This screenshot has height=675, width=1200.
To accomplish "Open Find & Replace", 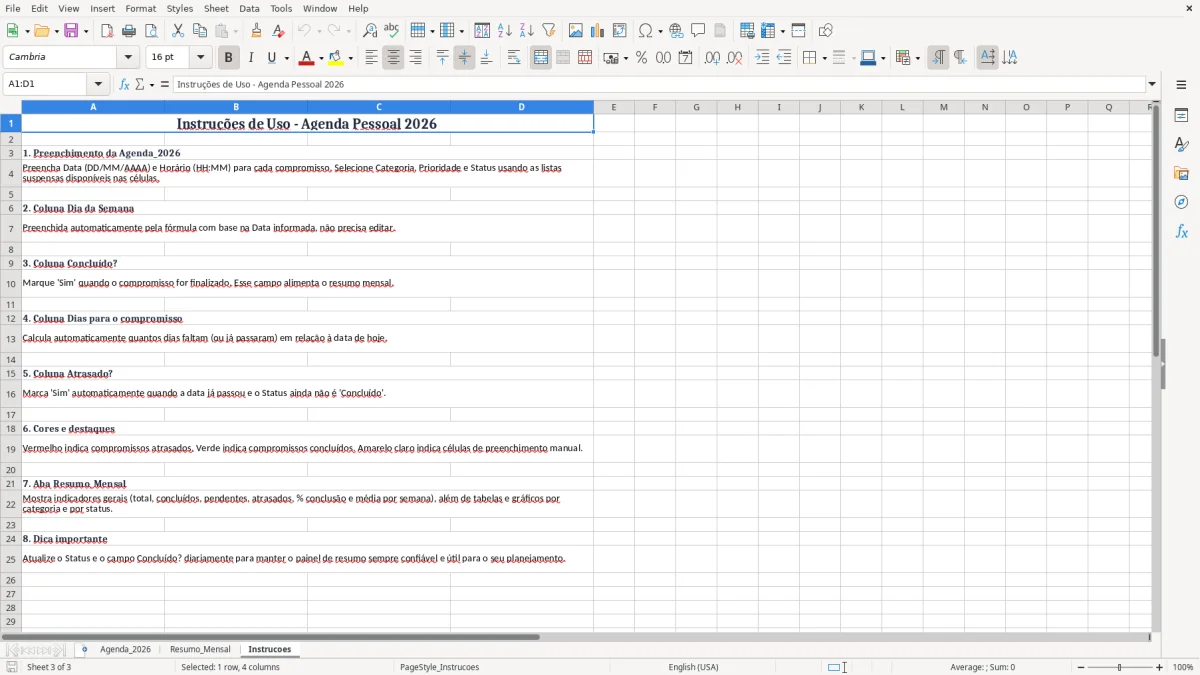I will click(x=370, y=31).
